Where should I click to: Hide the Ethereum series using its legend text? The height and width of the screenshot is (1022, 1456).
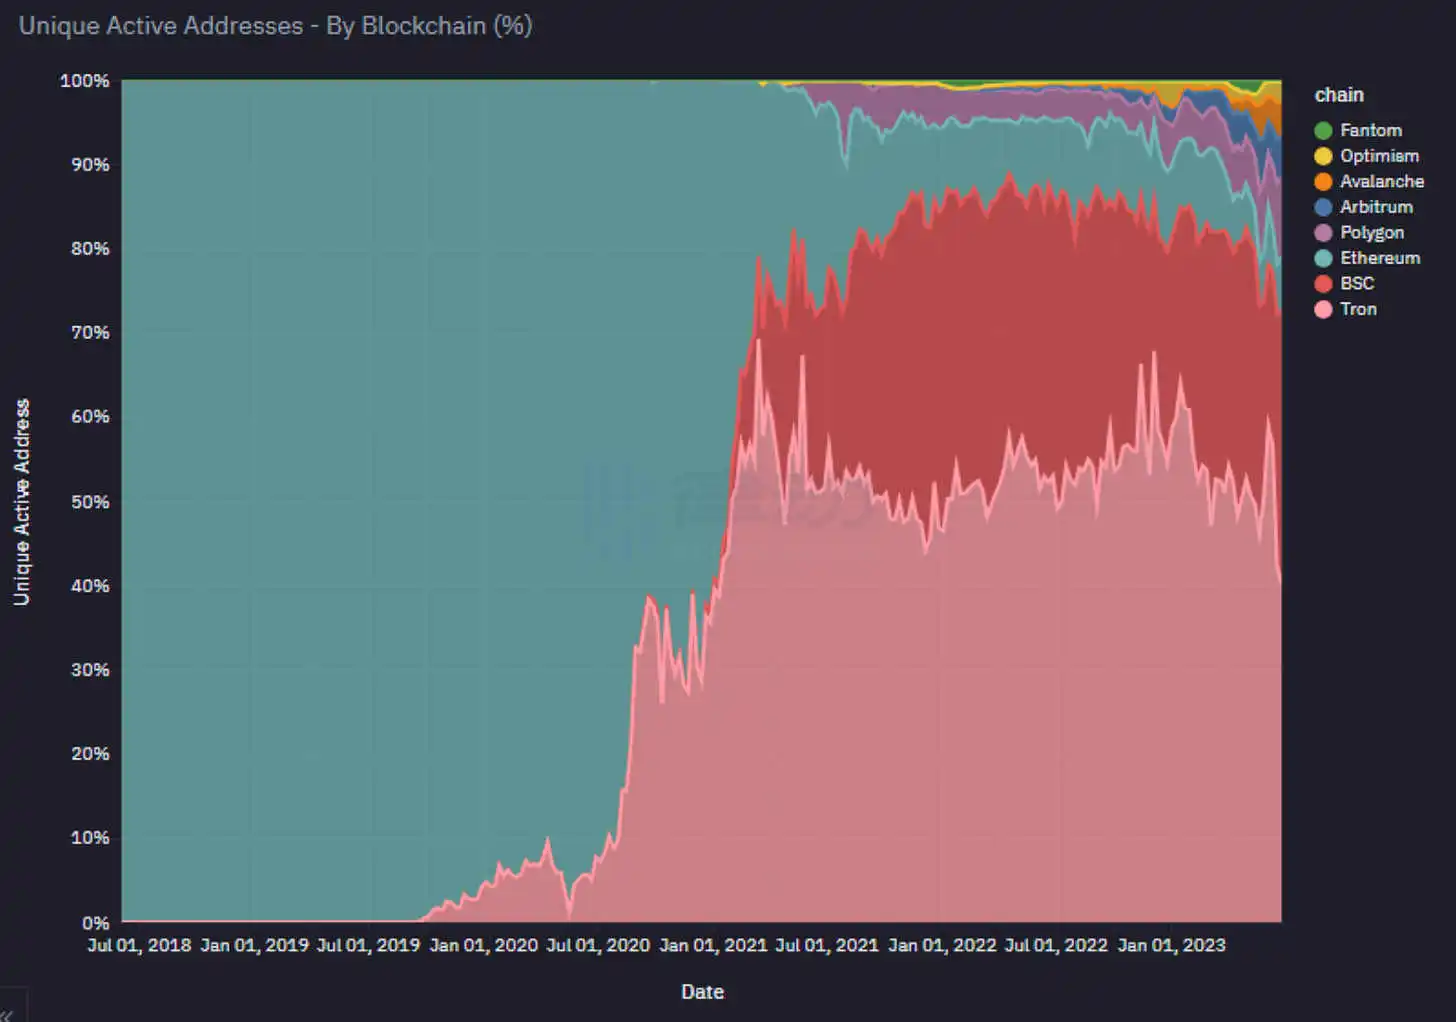(x=1380, y=258)
